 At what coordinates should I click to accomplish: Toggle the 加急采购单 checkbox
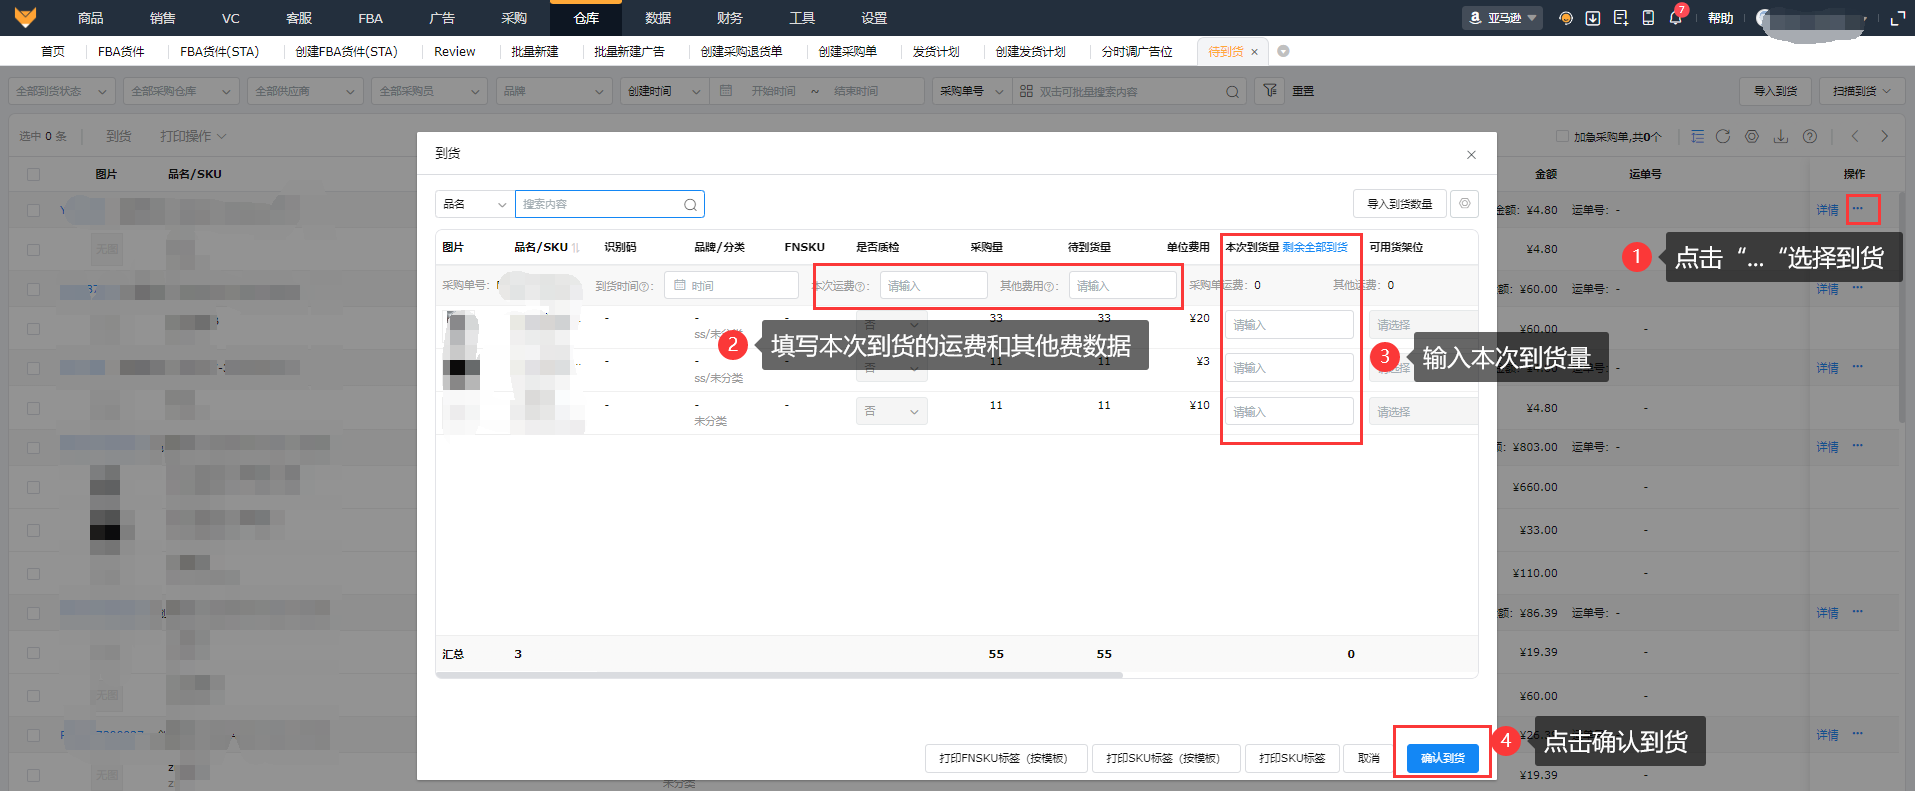click(1562, 136)
